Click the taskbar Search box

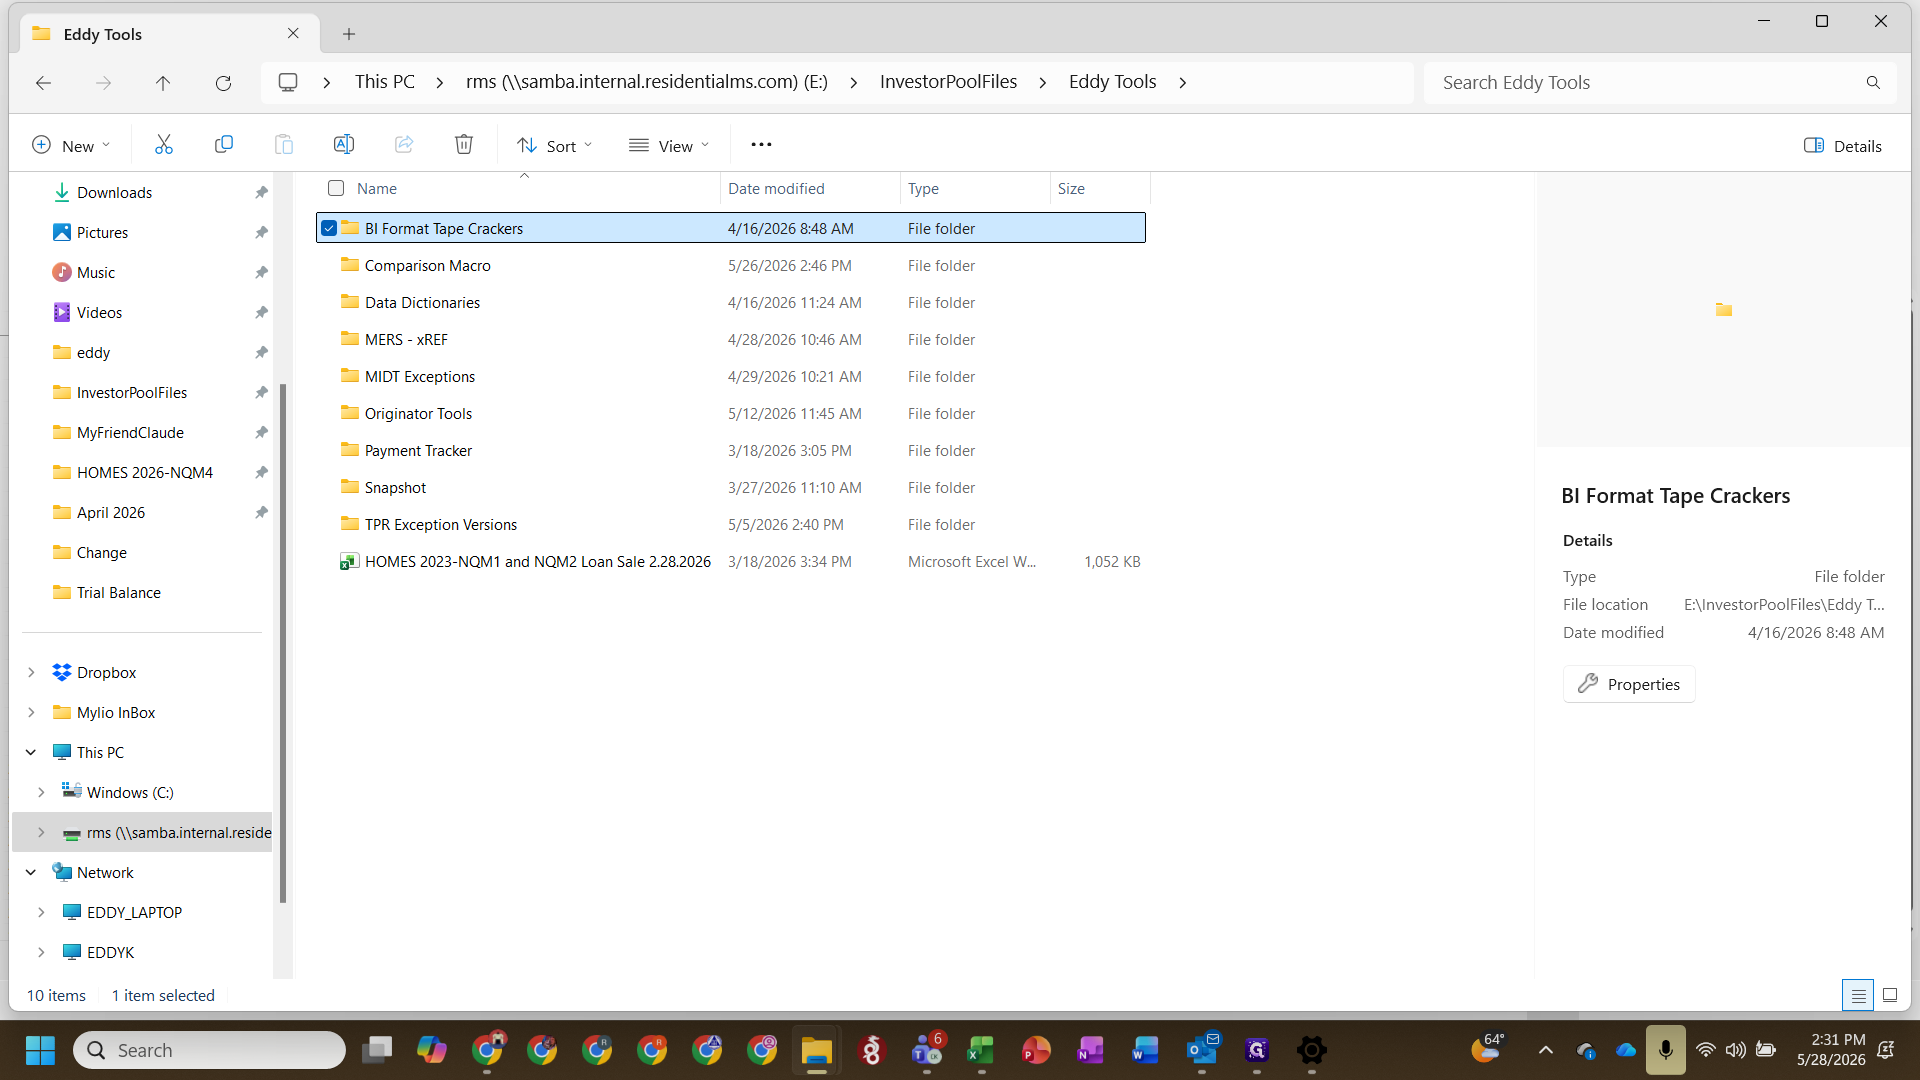point(209,1050)
